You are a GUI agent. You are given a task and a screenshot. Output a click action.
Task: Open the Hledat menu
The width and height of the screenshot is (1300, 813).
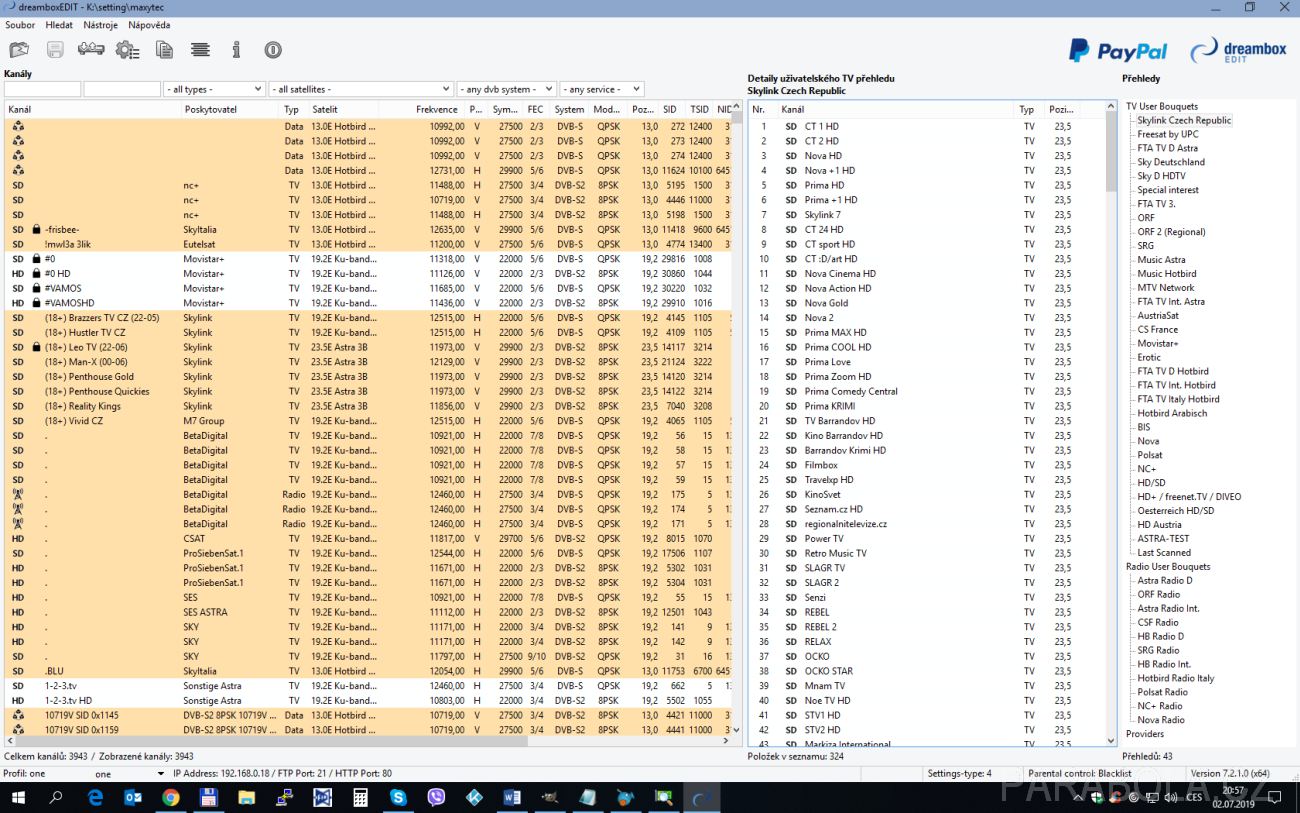tap(59, 25)
